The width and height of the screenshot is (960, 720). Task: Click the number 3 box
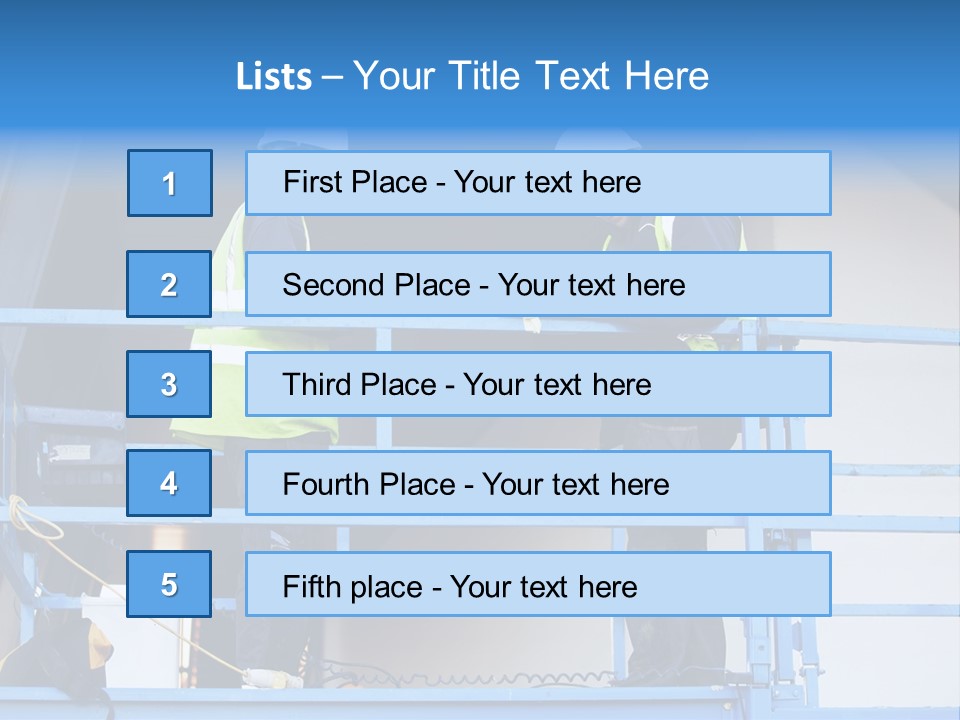169,384
